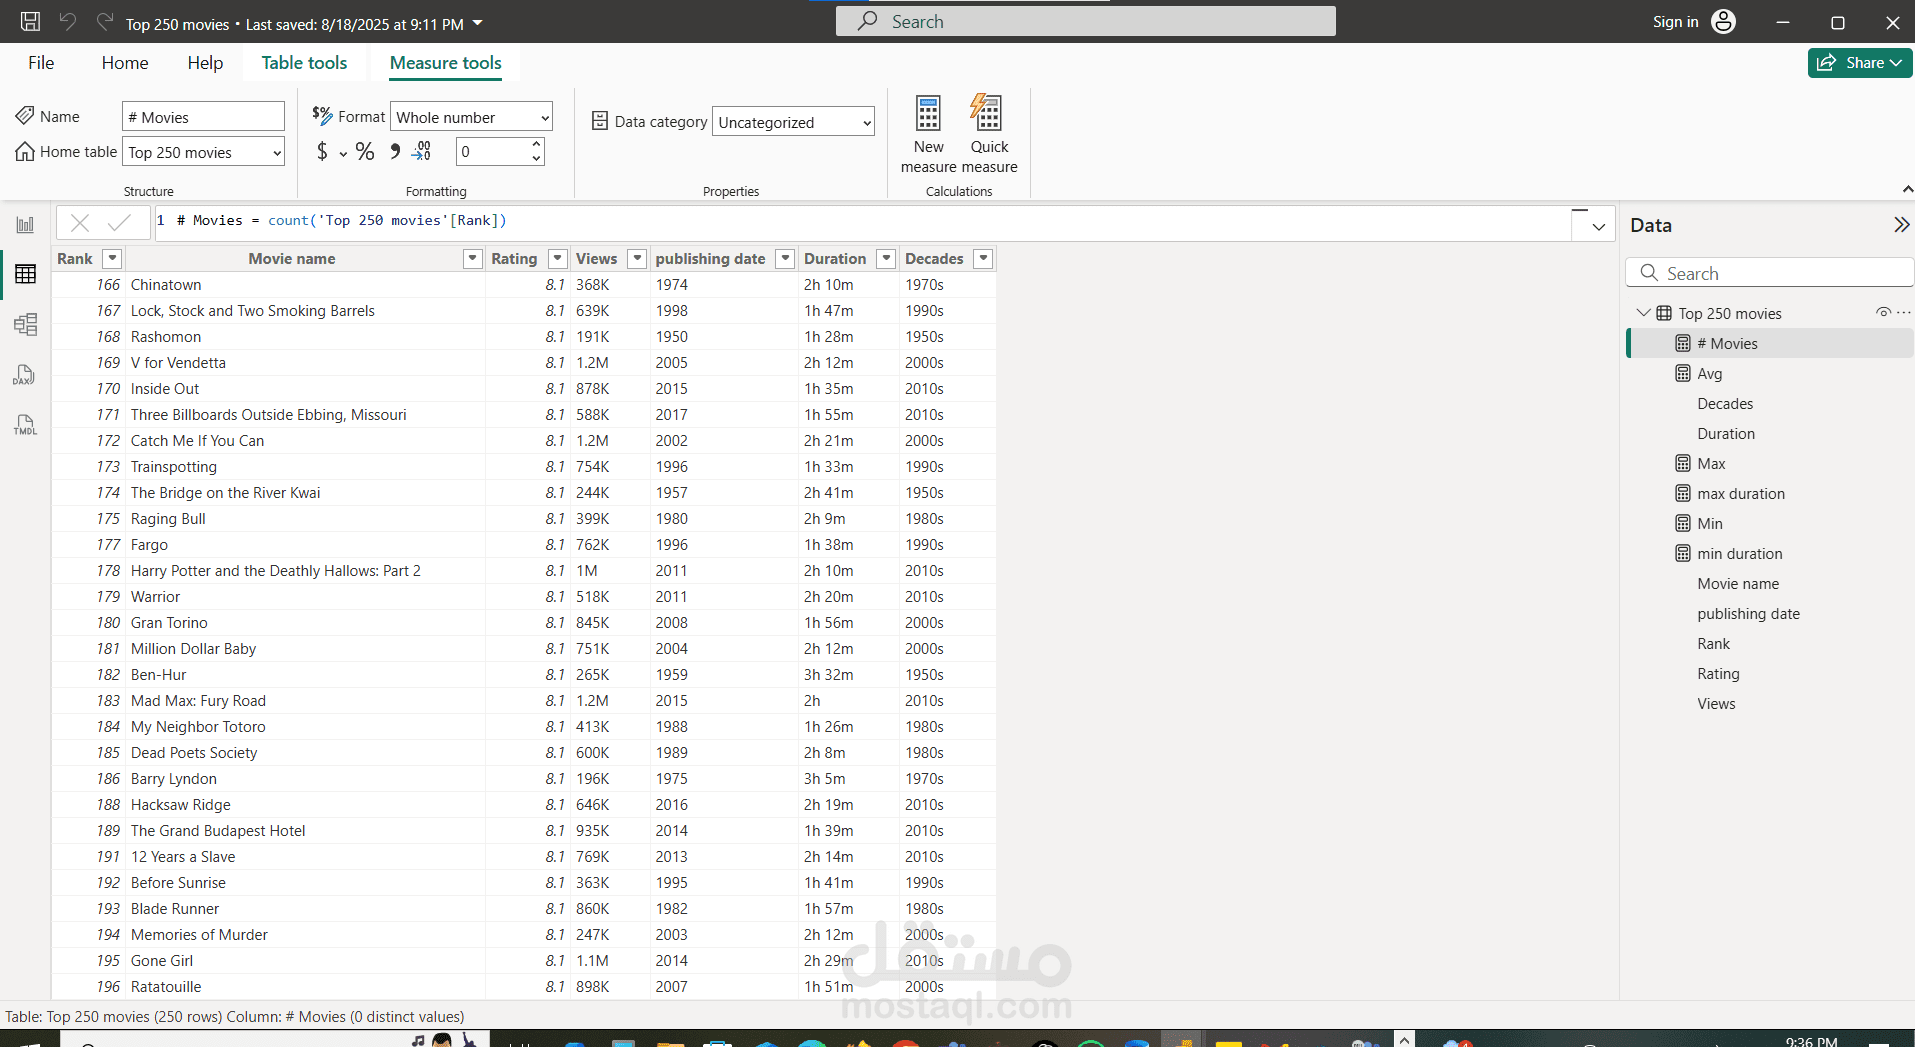Create a Quick measure
Viewport: 1915px width, 1047px height.
tap(989, 134)
